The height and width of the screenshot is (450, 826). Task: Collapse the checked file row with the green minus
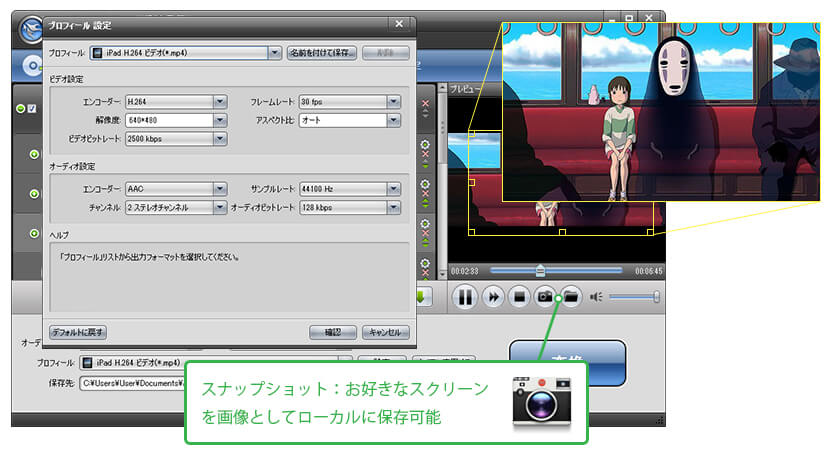pyautogui.click(x=20, y=109)
